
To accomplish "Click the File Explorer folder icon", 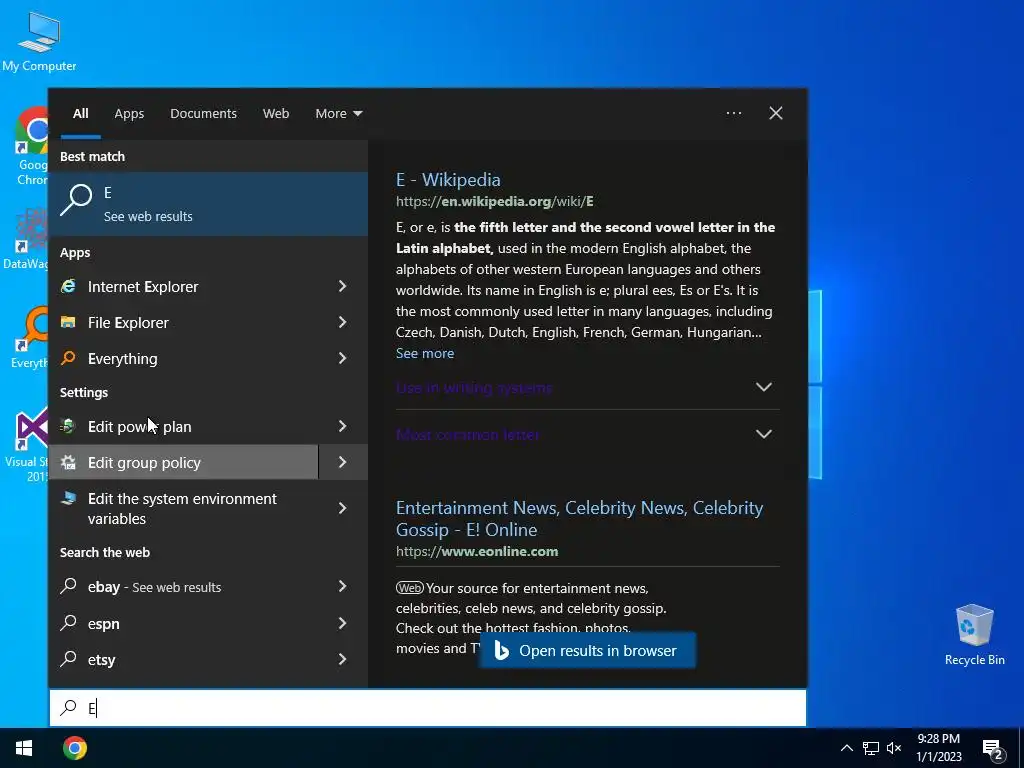I will click(68, 322).
